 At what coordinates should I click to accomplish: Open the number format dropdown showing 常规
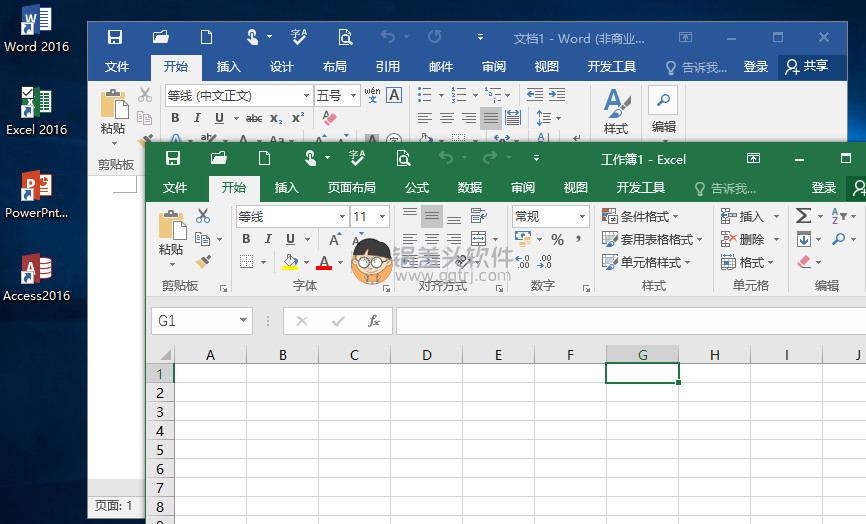[582, 216]
